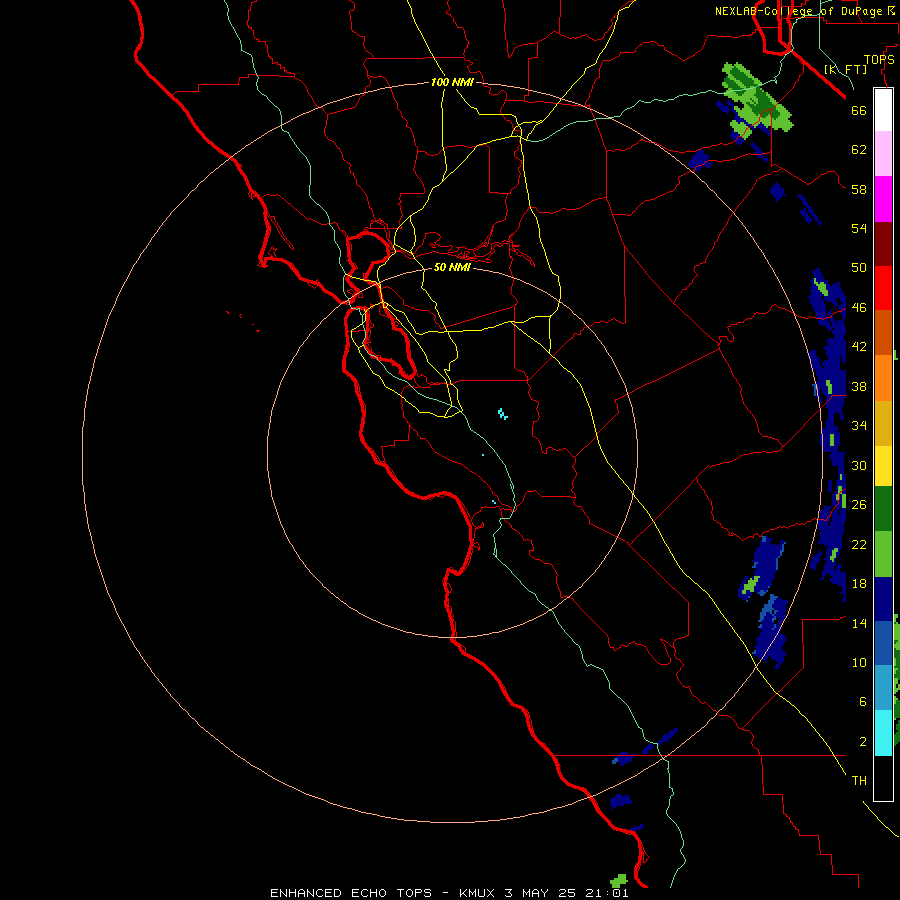
Task: Click the small cyan echo inside the 50 NMI ring
Action: coord(503,414)
